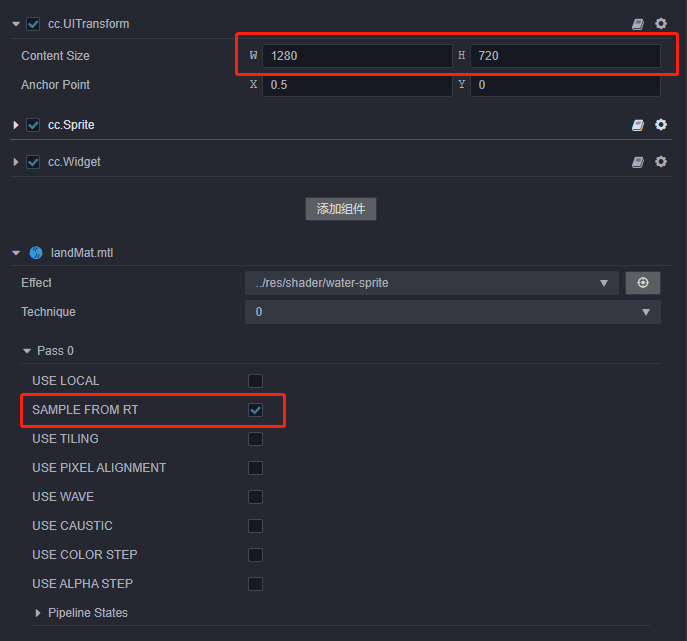Image resolution: width=687 pixels, height=641 pixels.
Task: Enable USE PIXEL ALIGNMENT option
Action: [255, 468]
